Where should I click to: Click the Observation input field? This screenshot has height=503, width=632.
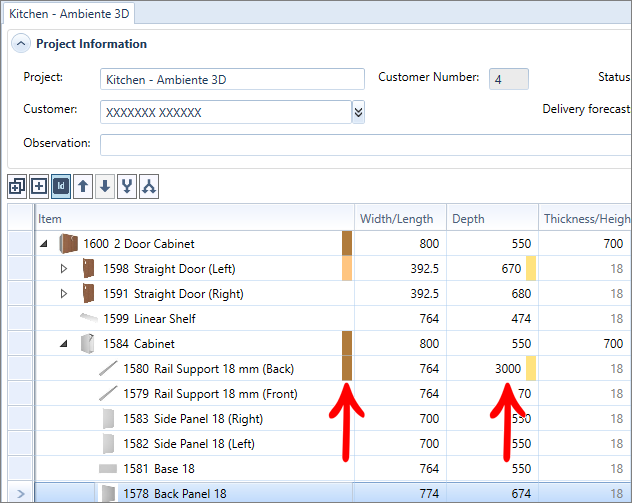click(x=366, y=145)
